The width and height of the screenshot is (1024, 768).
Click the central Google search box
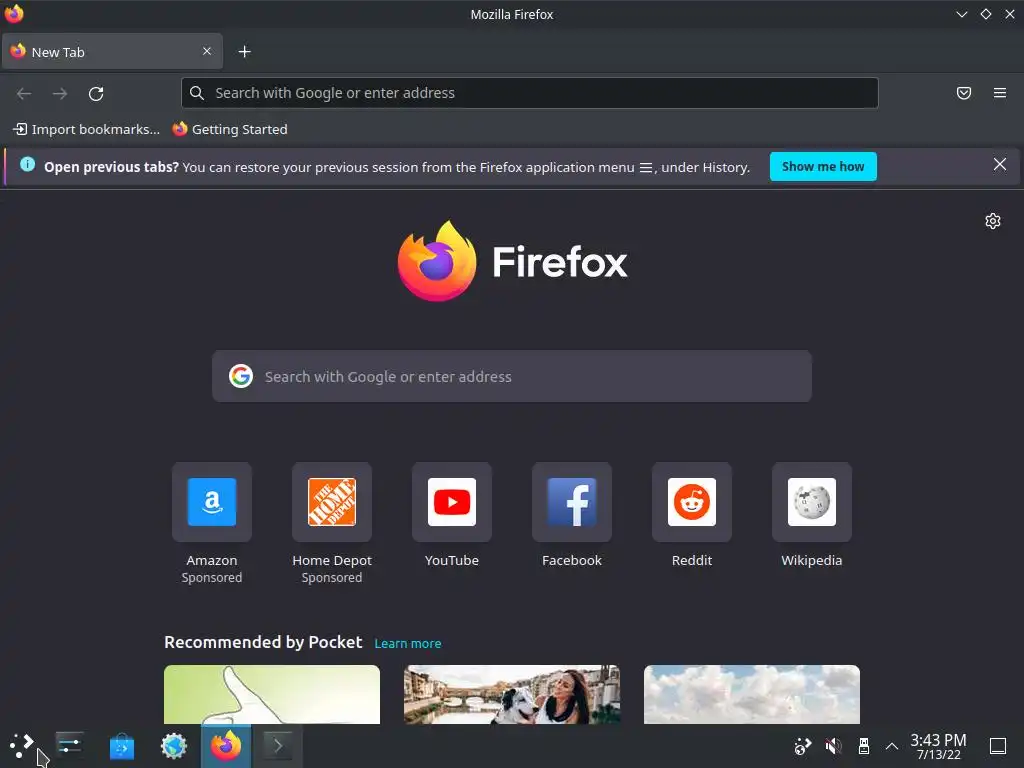point(512,376)
